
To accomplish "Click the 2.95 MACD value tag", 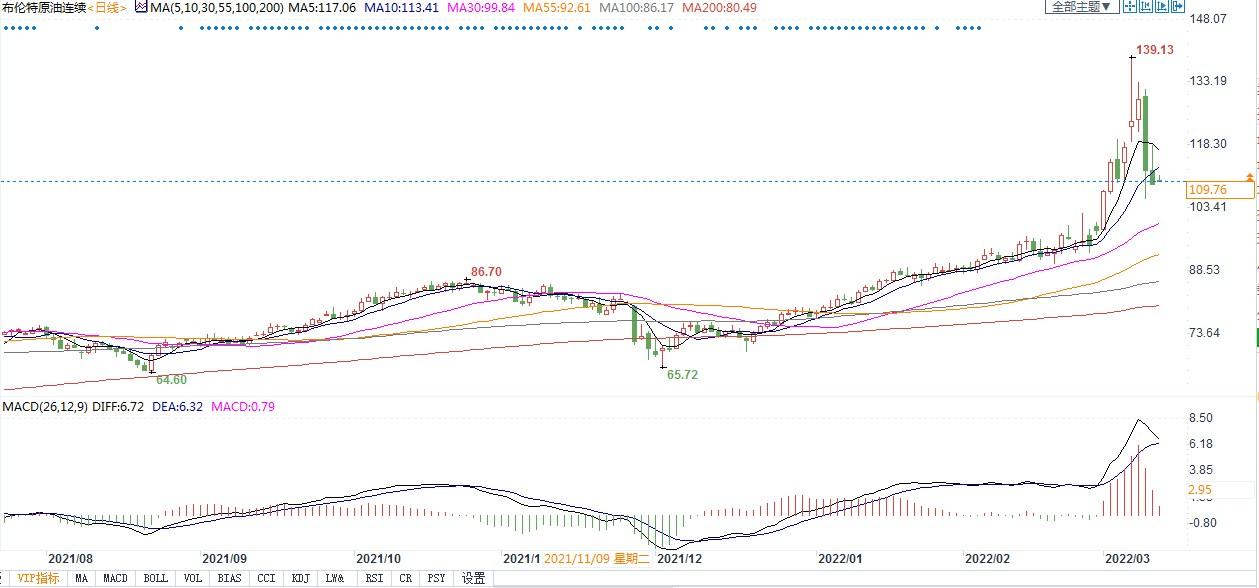I will coord(1199,490).
